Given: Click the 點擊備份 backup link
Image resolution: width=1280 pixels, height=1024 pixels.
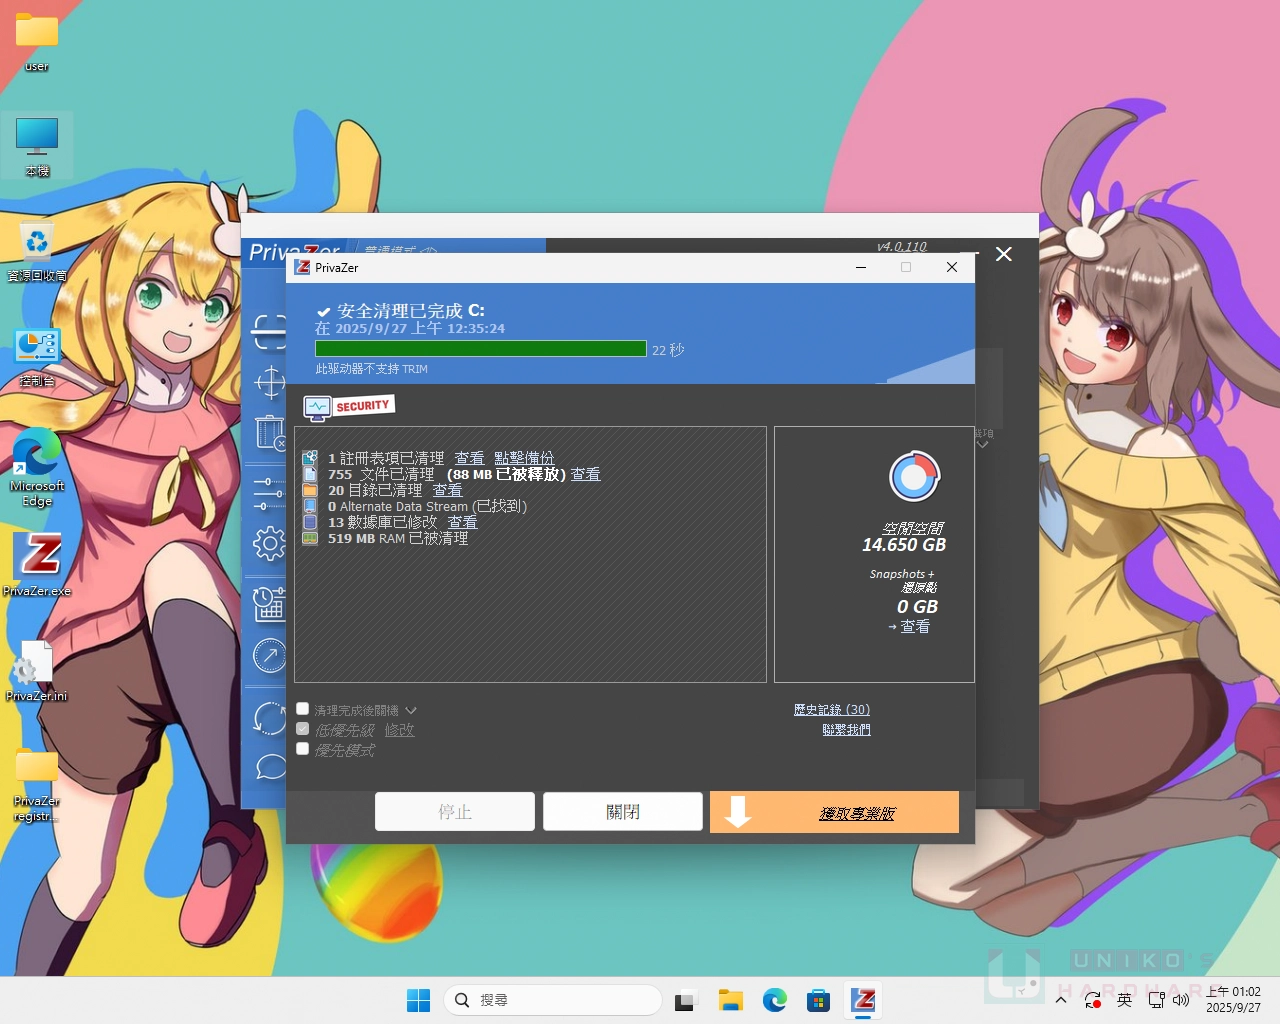Looking at the screenshot, I should click(x=524, y=458).
